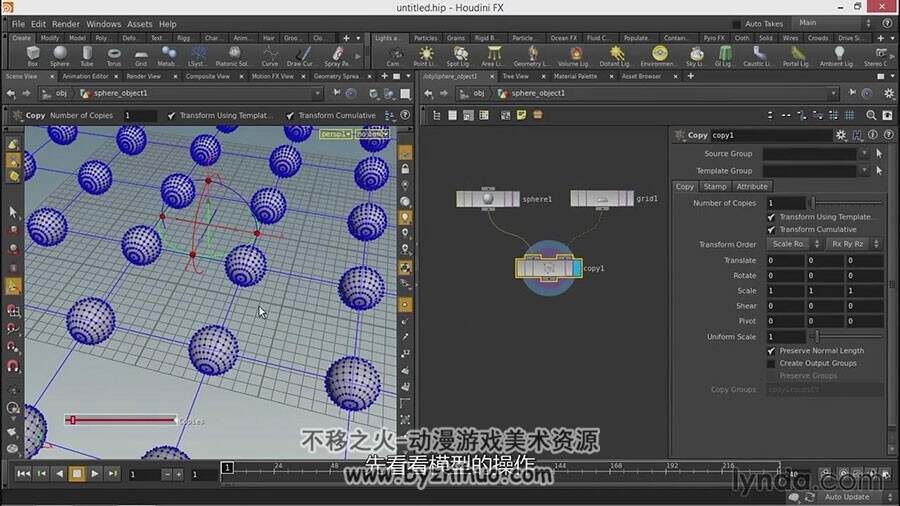Image resolution: width=900 pixels, height=506 pixels.
Task: Click the Copies handle slider in viewport
Action: 120,421
